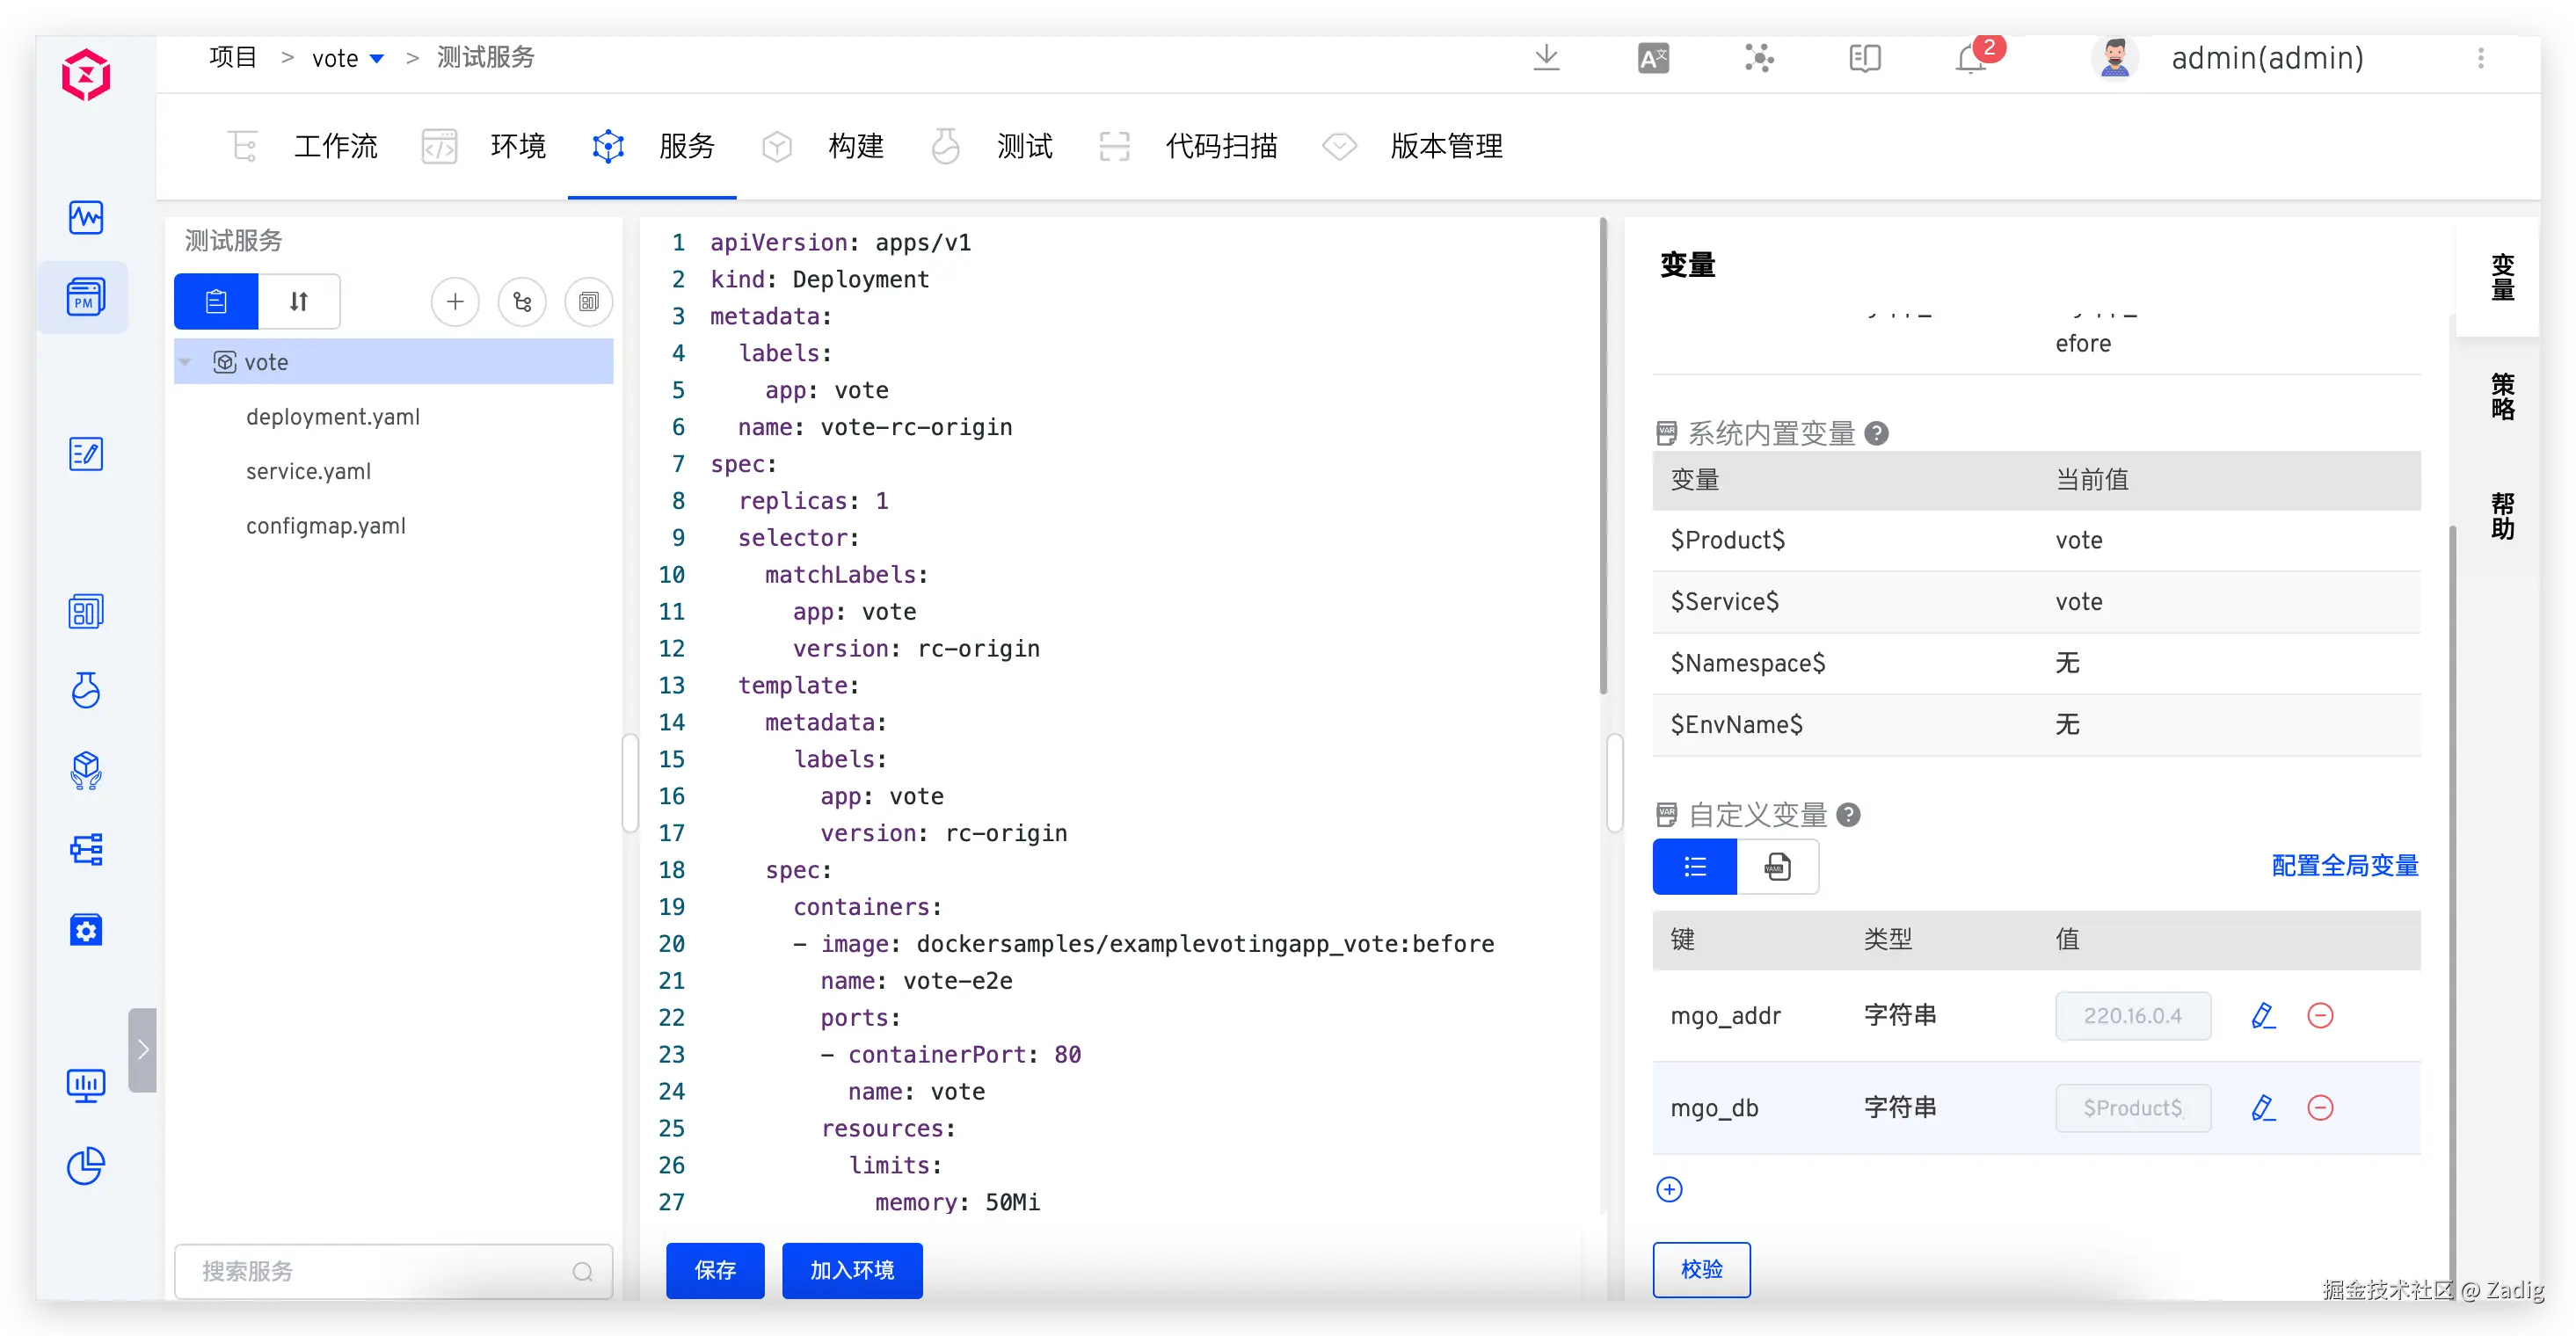This screenshot has width=2576, height=1336.
Task: Expand the collapsed left sidebar
Action: [143, 1049]
